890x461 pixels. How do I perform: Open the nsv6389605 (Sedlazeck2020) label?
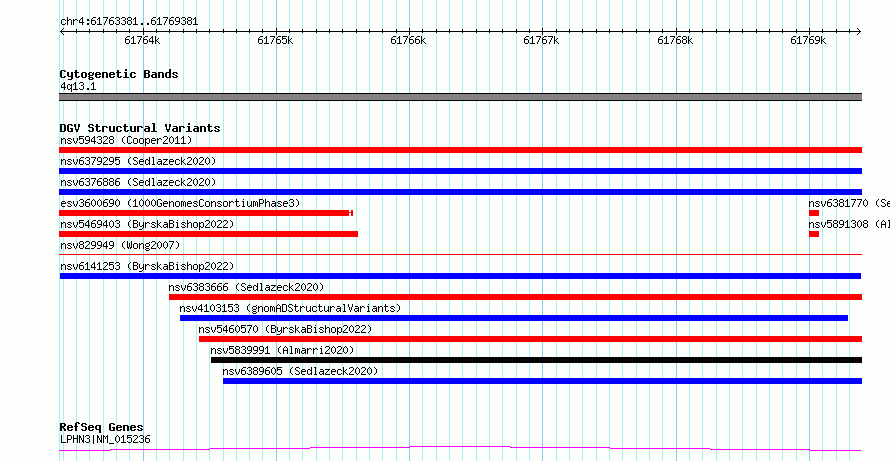point(300,371)
